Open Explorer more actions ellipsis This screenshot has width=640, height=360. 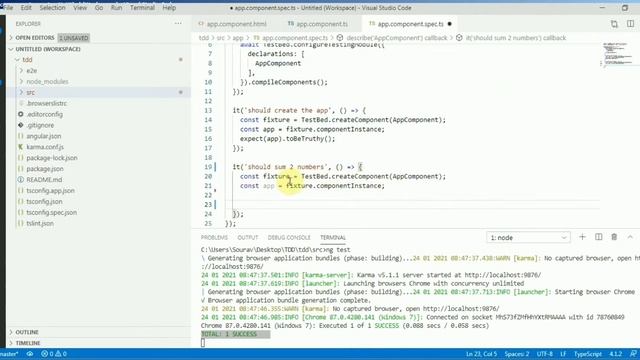[x=178, y=24]
